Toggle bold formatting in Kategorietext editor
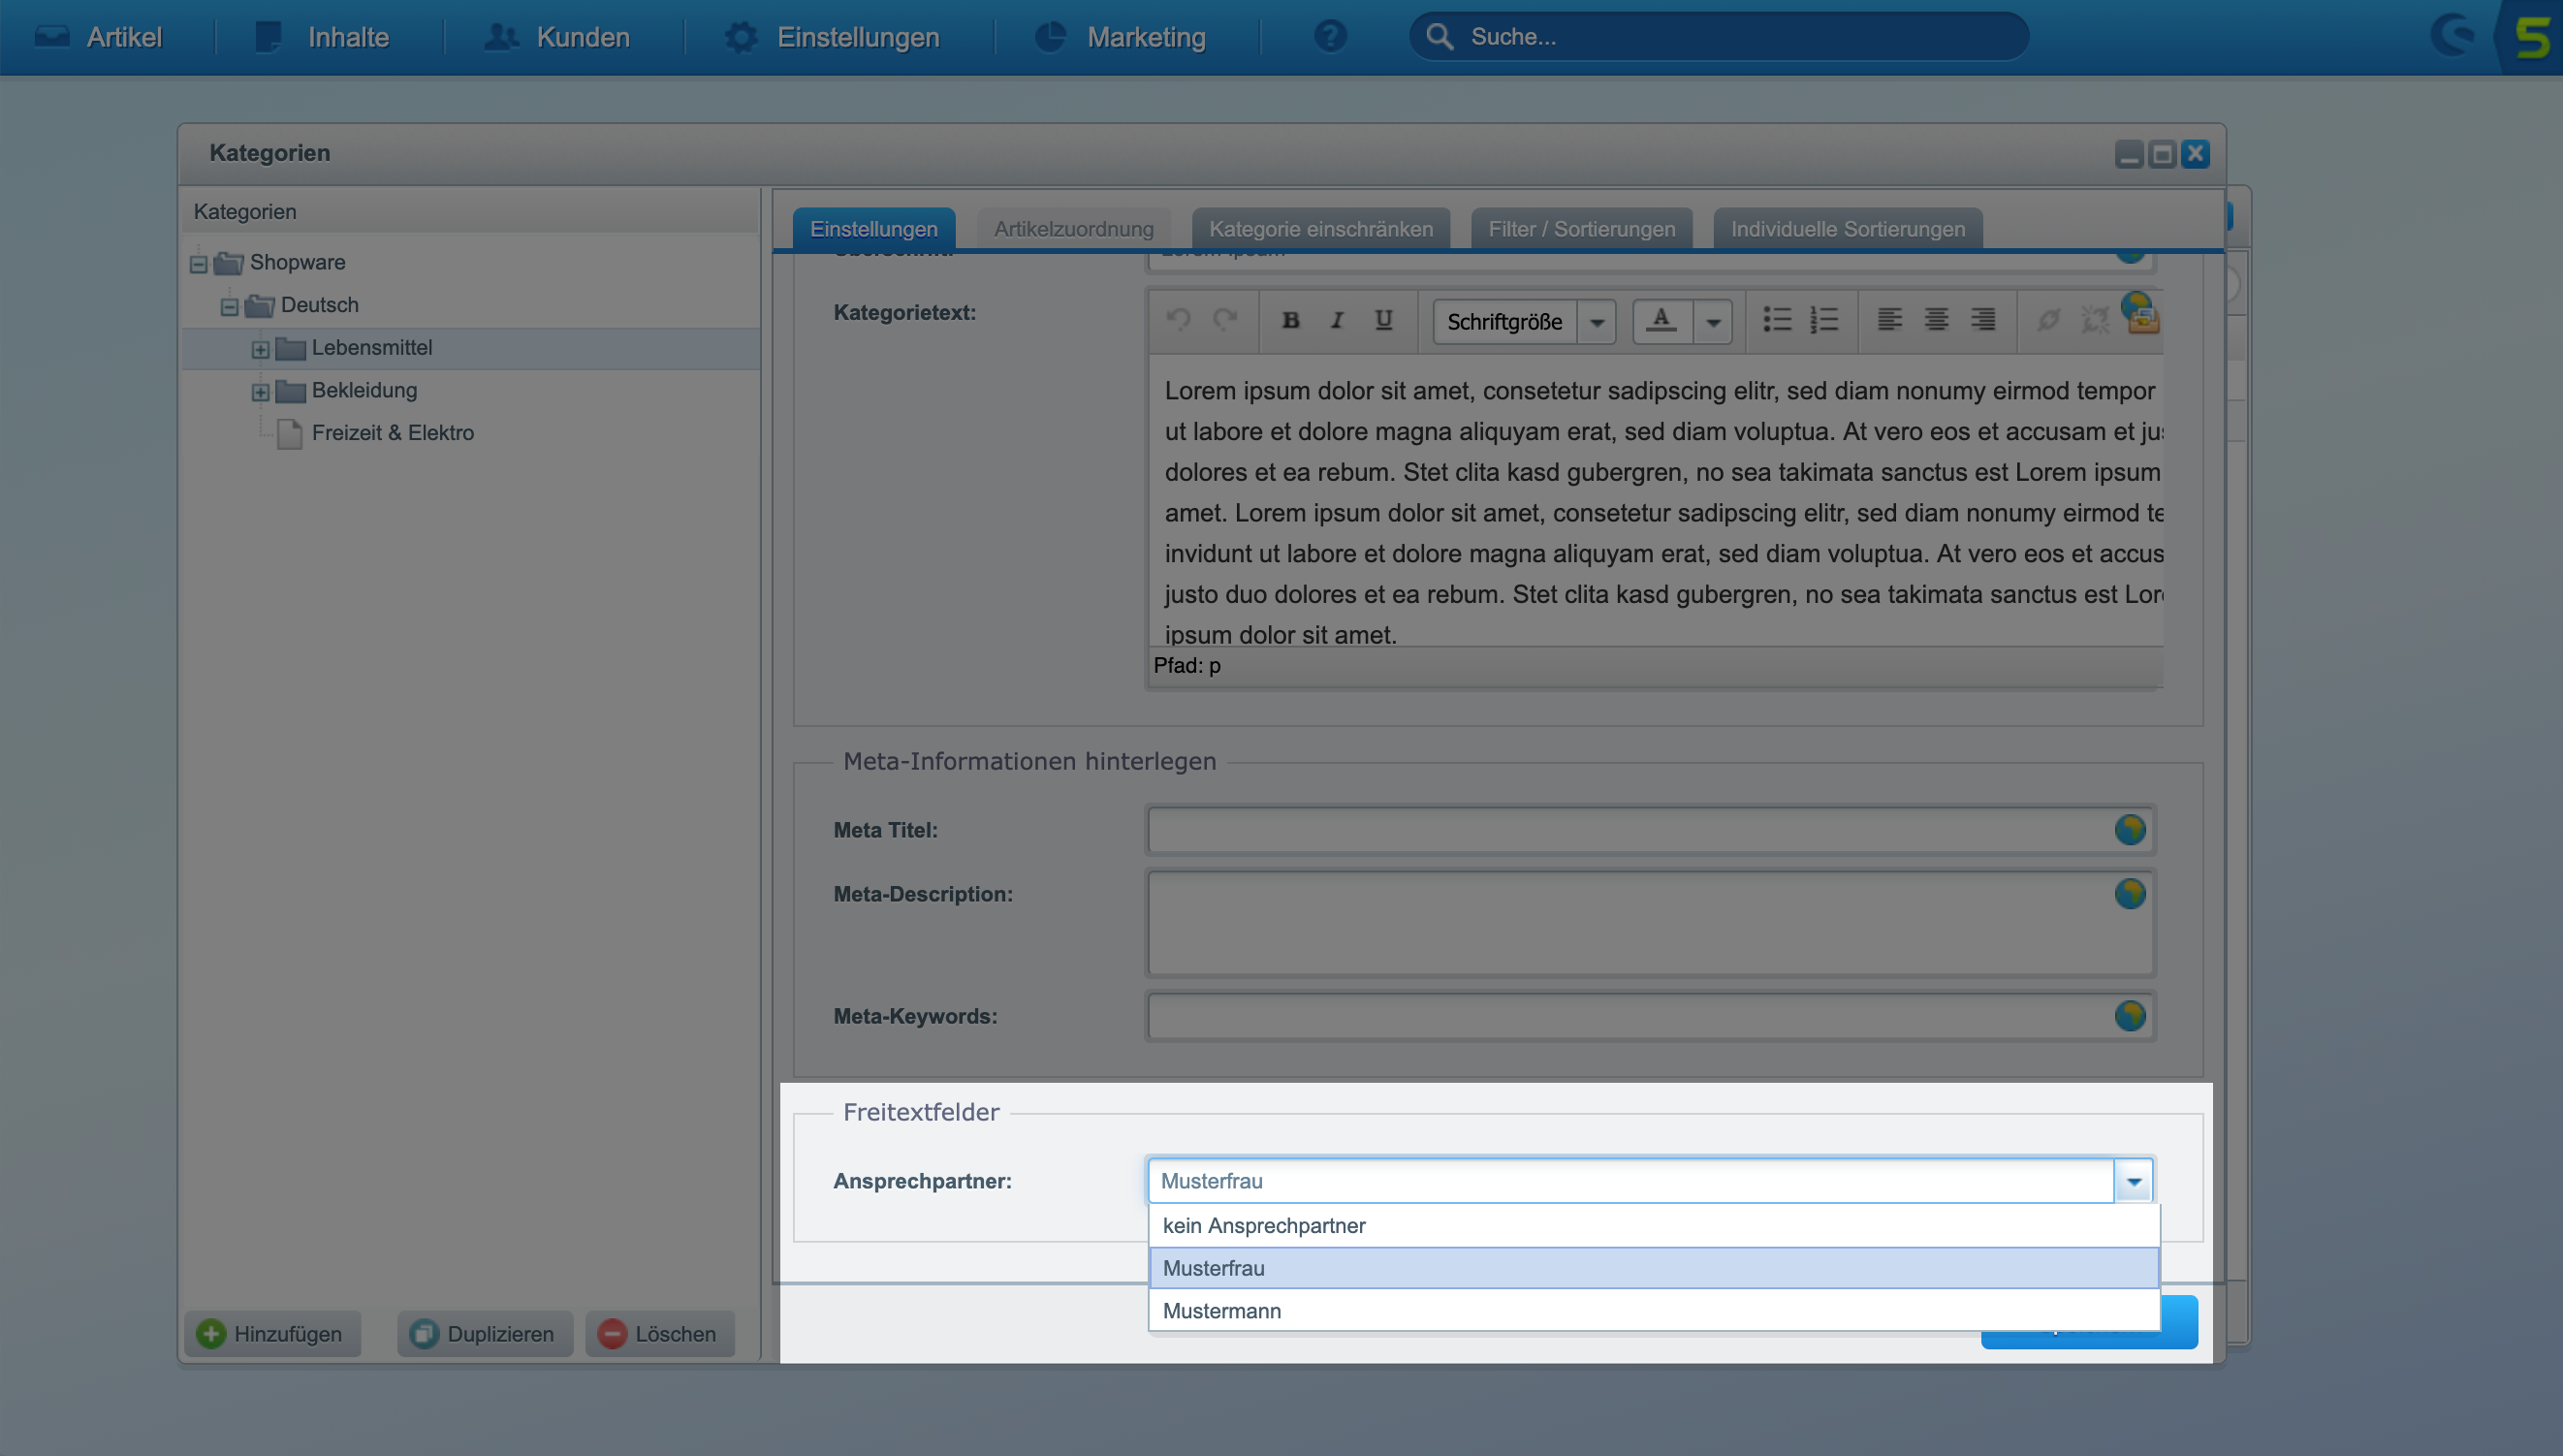The height and width of the screenshot is (1456, 2563). pyautogui.click(x=1290, y=320)
